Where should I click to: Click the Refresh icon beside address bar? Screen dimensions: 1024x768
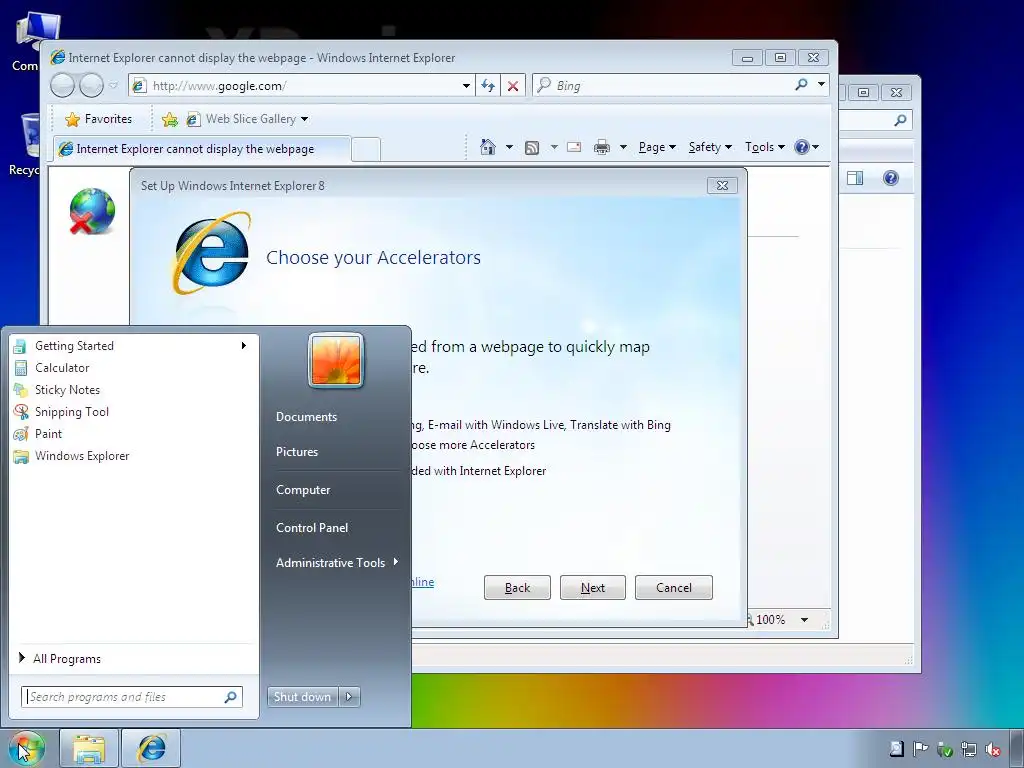(x=488, y=86)
